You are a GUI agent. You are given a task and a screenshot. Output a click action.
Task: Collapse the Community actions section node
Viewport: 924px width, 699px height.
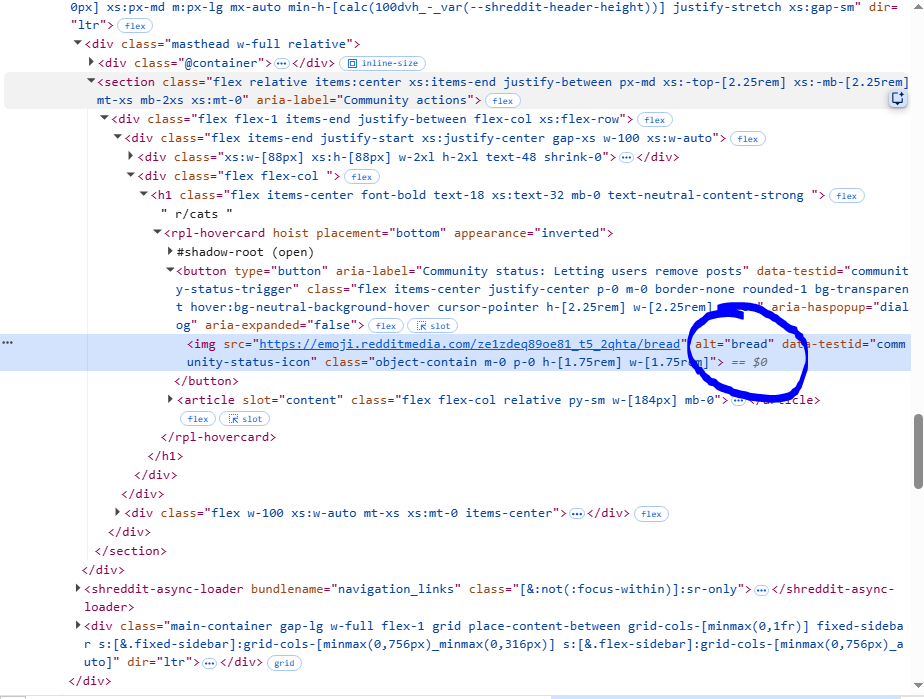tap(91, 81)
